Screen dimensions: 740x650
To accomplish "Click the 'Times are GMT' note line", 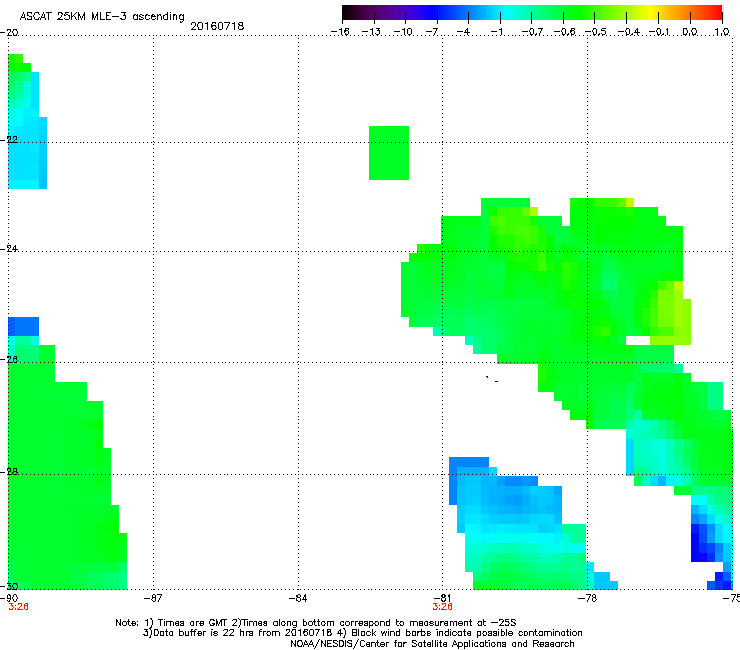I will coord(316,623).
